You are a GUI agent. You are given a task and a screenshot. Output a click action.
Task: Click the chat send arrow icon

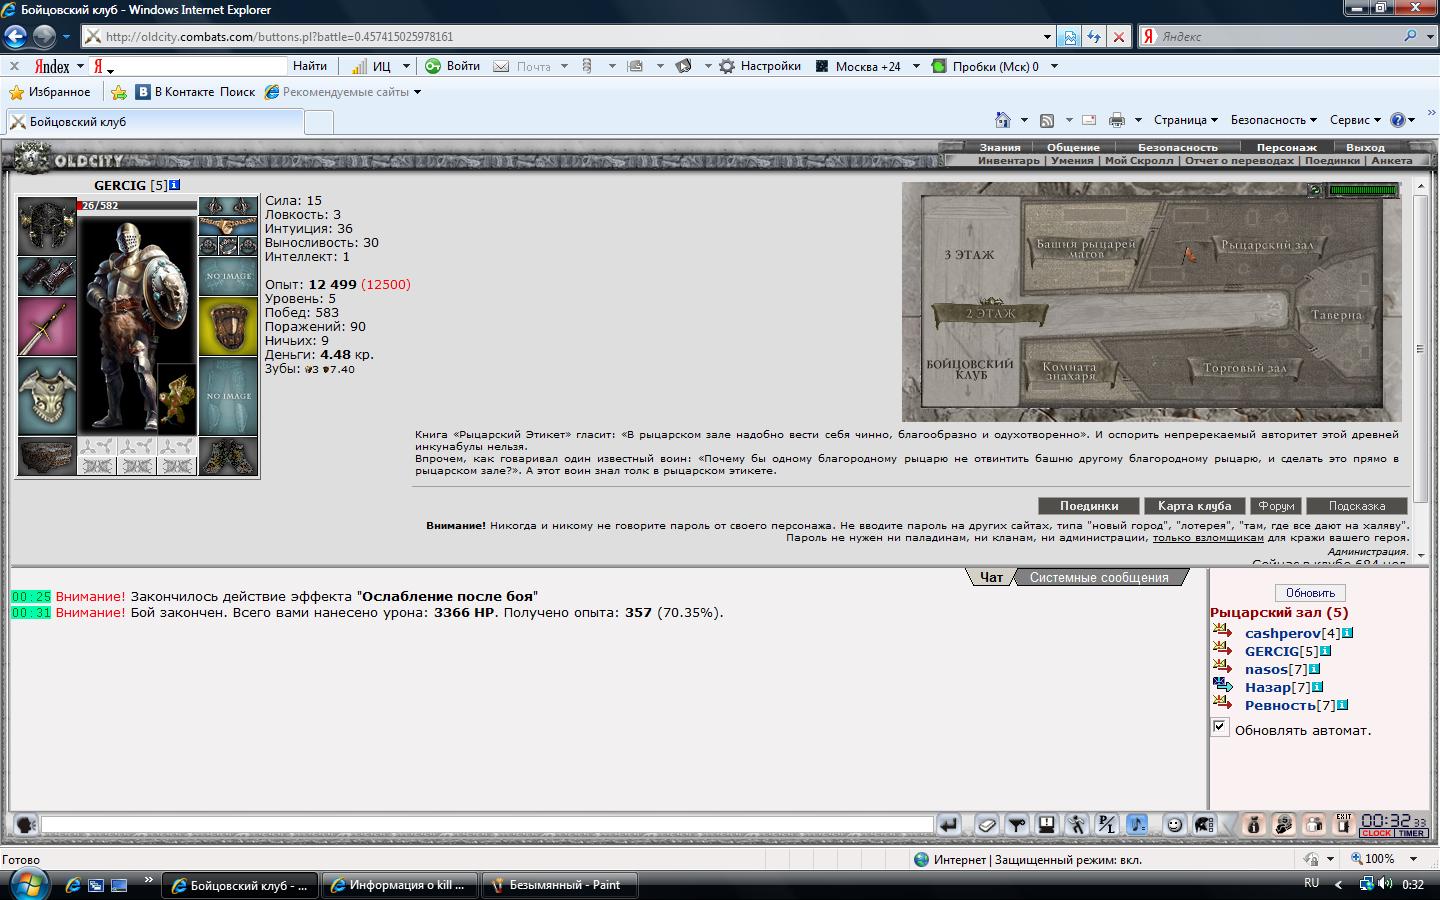[x=949, y=825]
